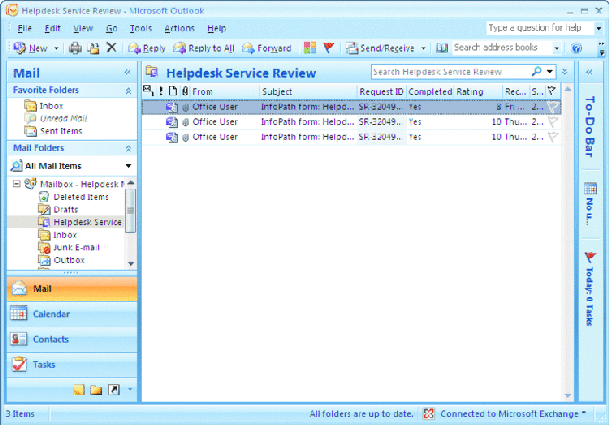The width and height of the screenshot is (609, 425).
Task: Click the Follow Up red flag icon
Action: click(329, 48)
